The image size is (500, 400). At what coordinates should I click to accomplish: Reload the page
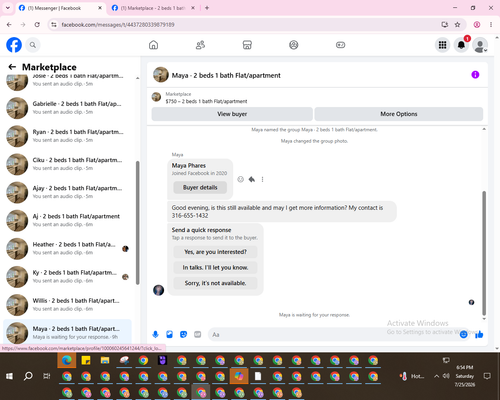(x=37, y=24)
